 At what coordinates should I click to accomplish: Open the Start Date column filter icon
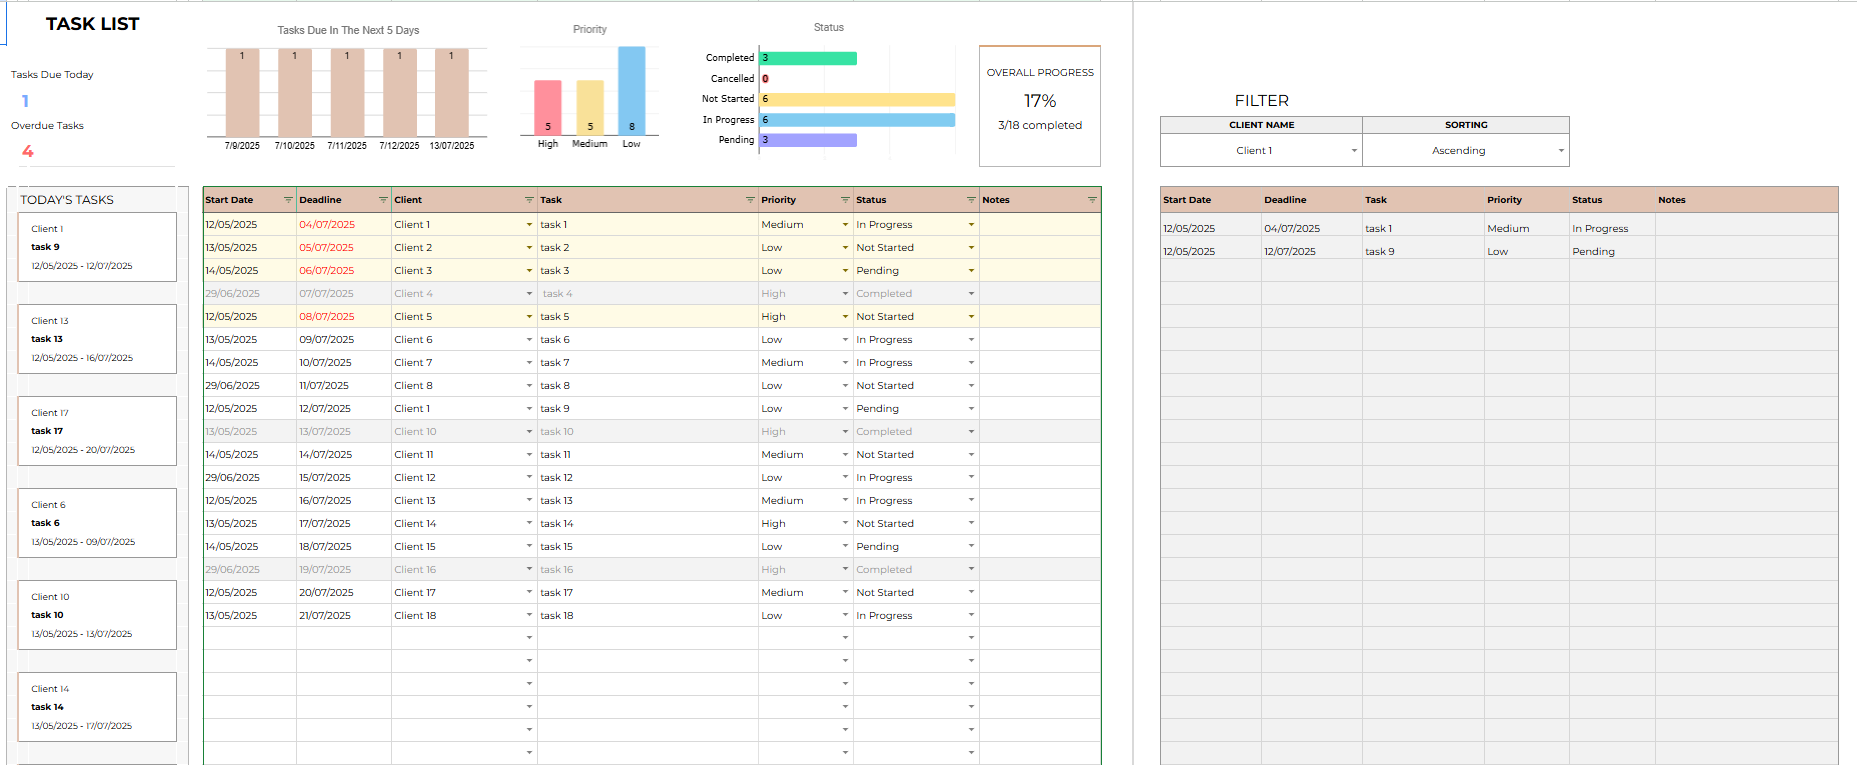point(288,200)
